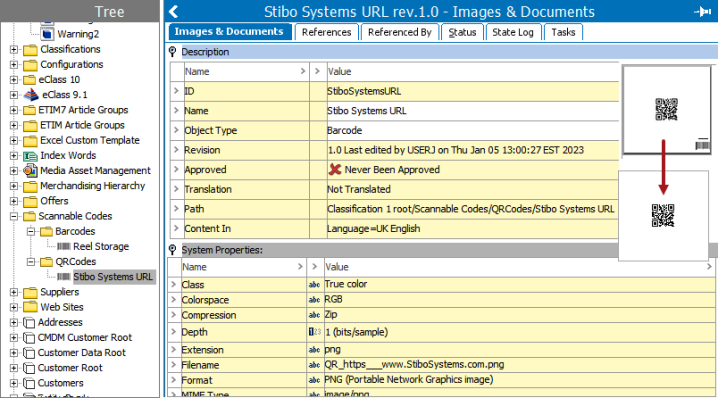This screenshot has width=718, height=398.
Task: Click the Filename value QR_https___www.StiboSystems.com.png
Action: (x=414, y=365)
